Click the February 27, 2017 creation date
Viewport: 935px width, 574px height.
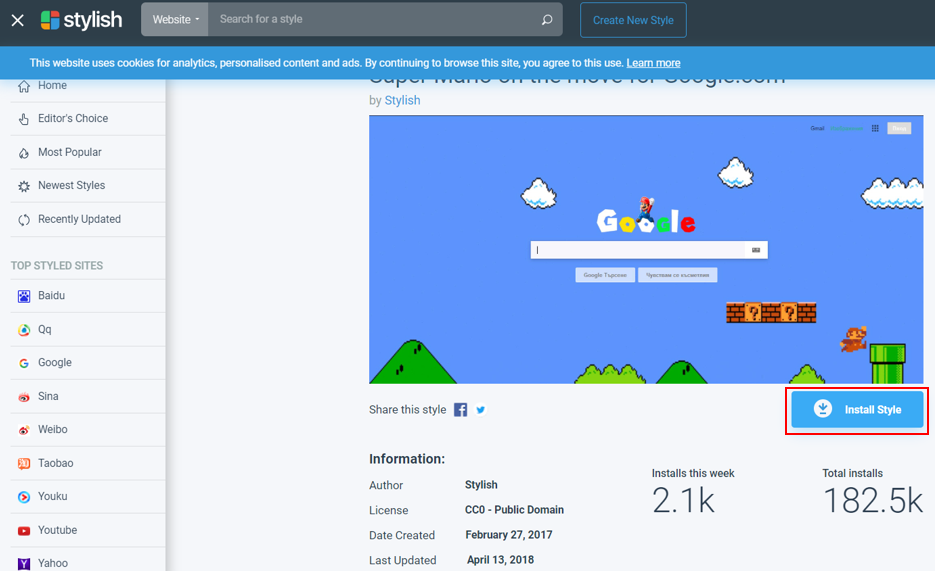point(509,535)
